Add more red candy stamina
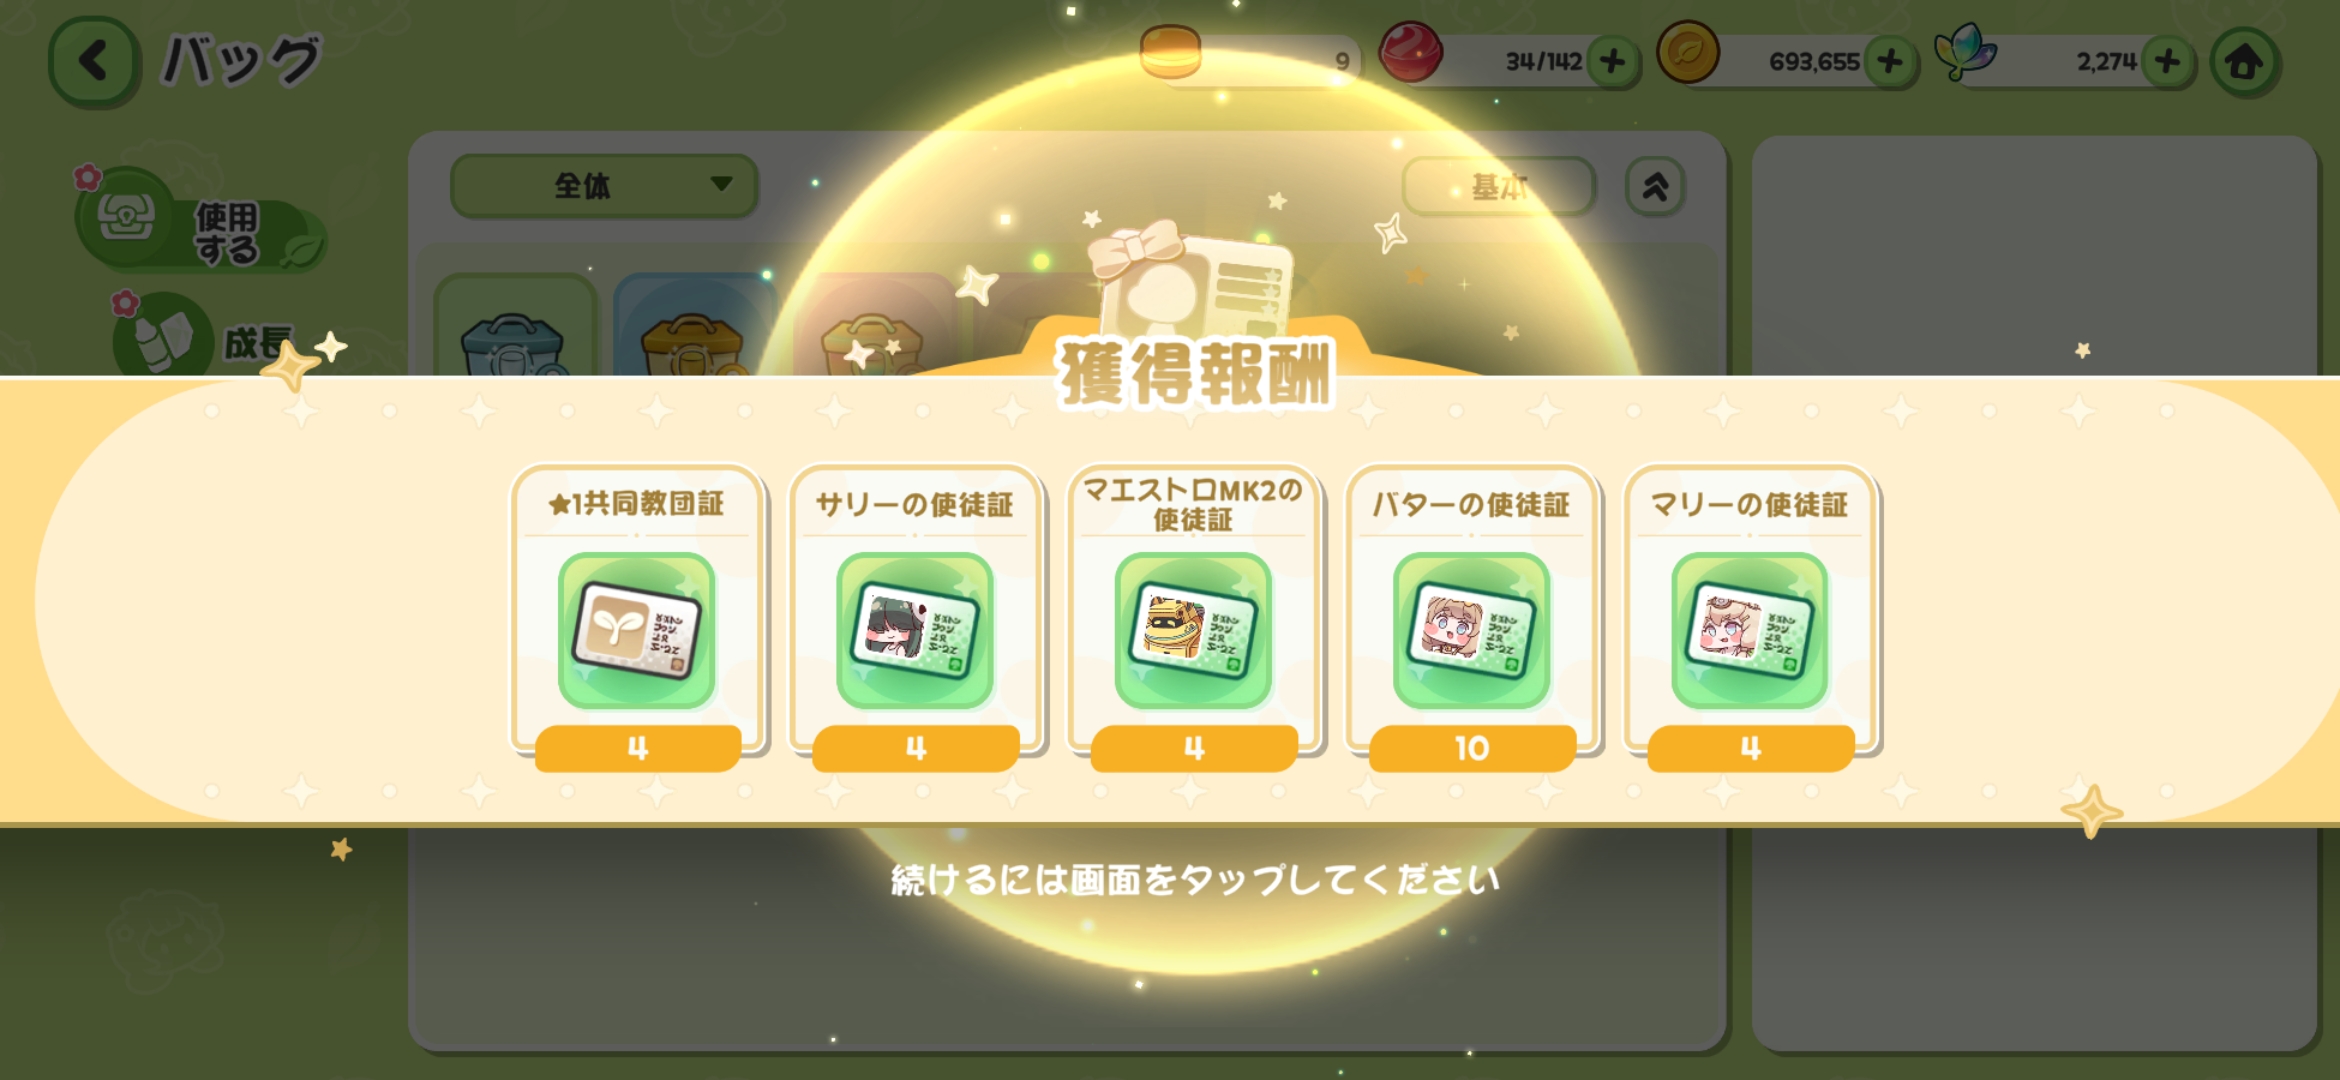The image size is (2340, 1080). [x=1612, y=62]
